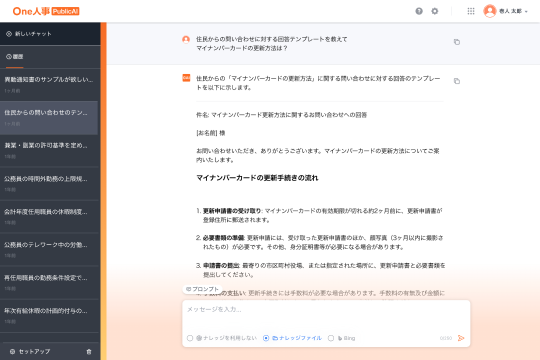Open chat 公務員のテレワーク中の労働
540x360 pixels.
49,250
